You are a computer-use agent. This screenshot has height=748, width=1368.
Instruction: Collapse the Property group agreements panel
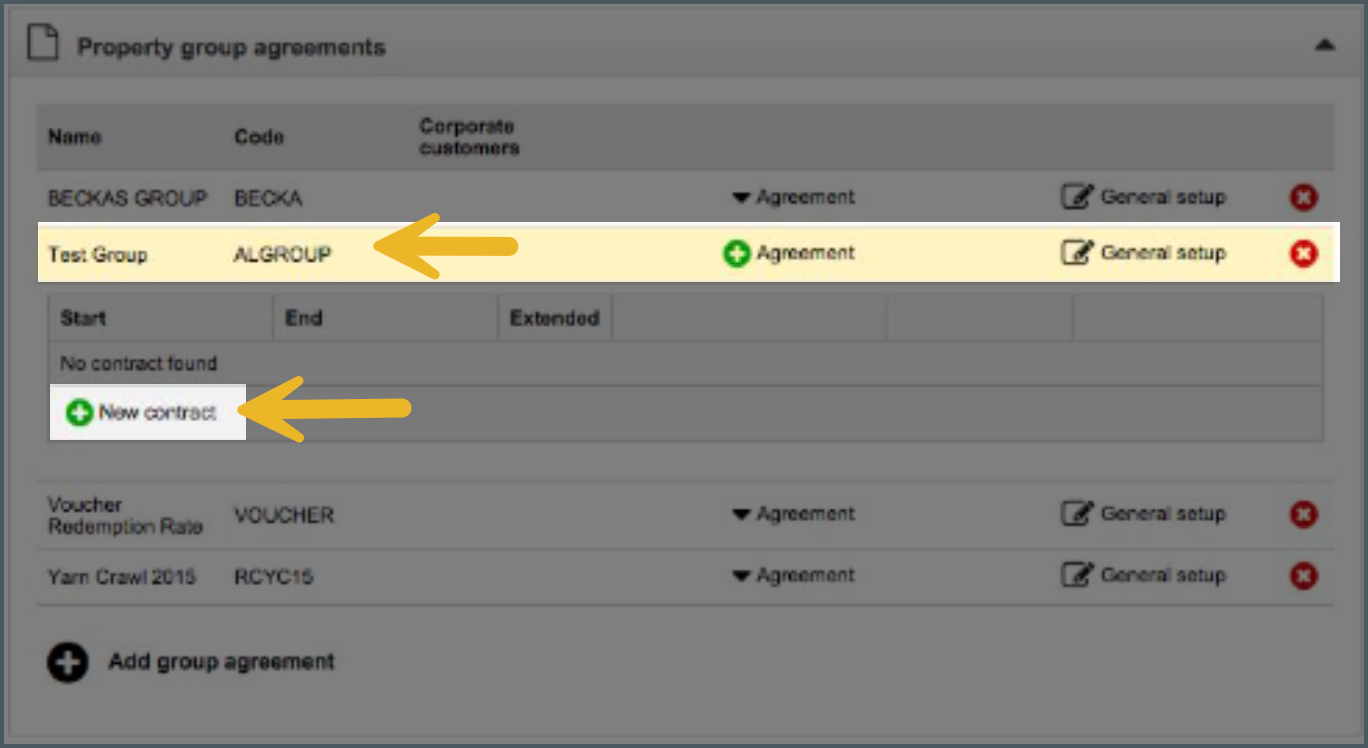(x=1324, y=45)
